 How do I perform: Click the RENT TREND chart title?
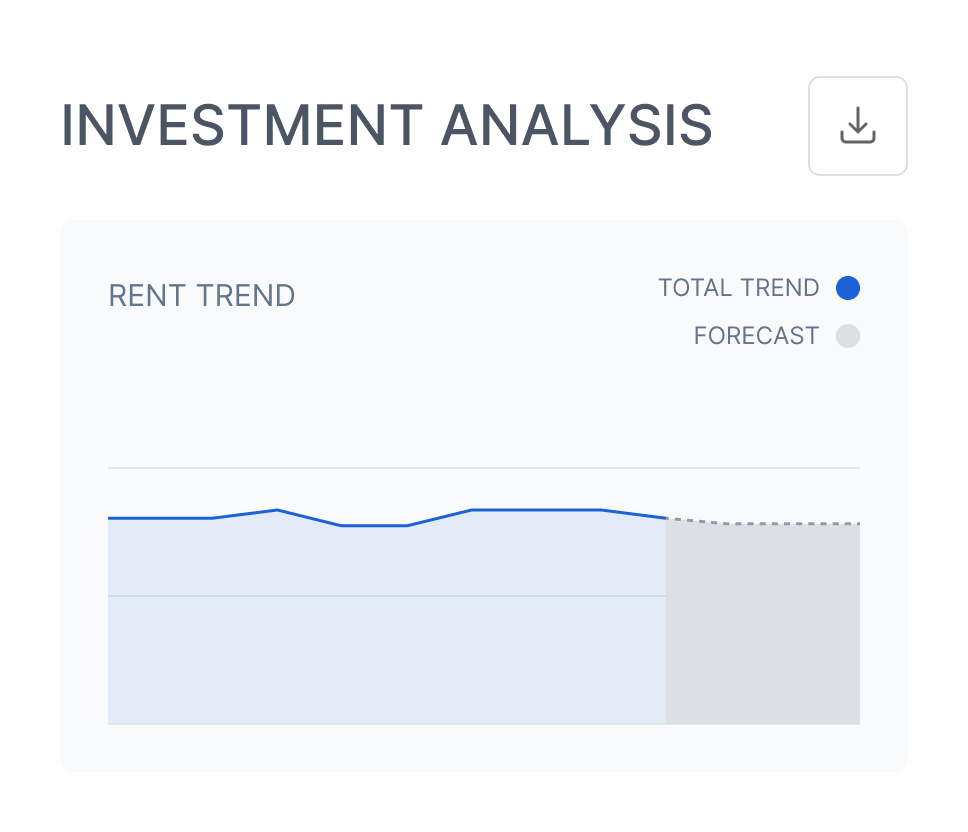pos(201,296)
